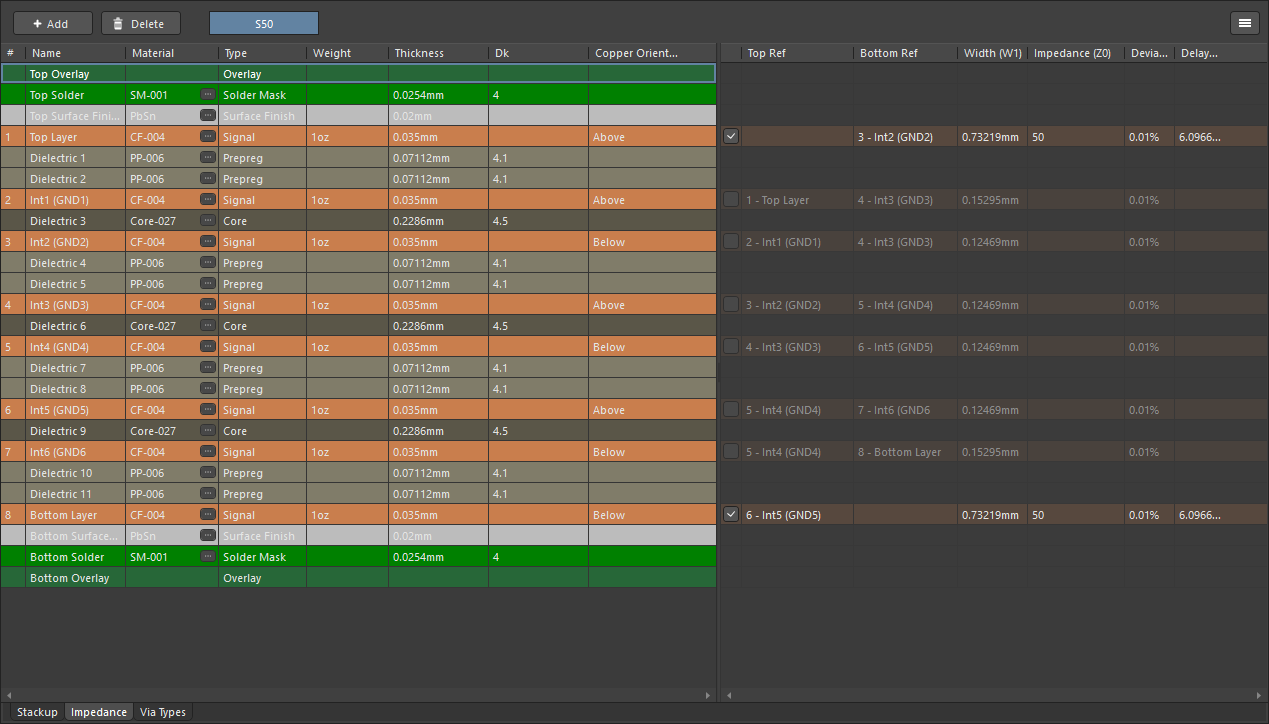Enable checkbox with Top Ref 1 - Top Layer

tap(731, 200)
